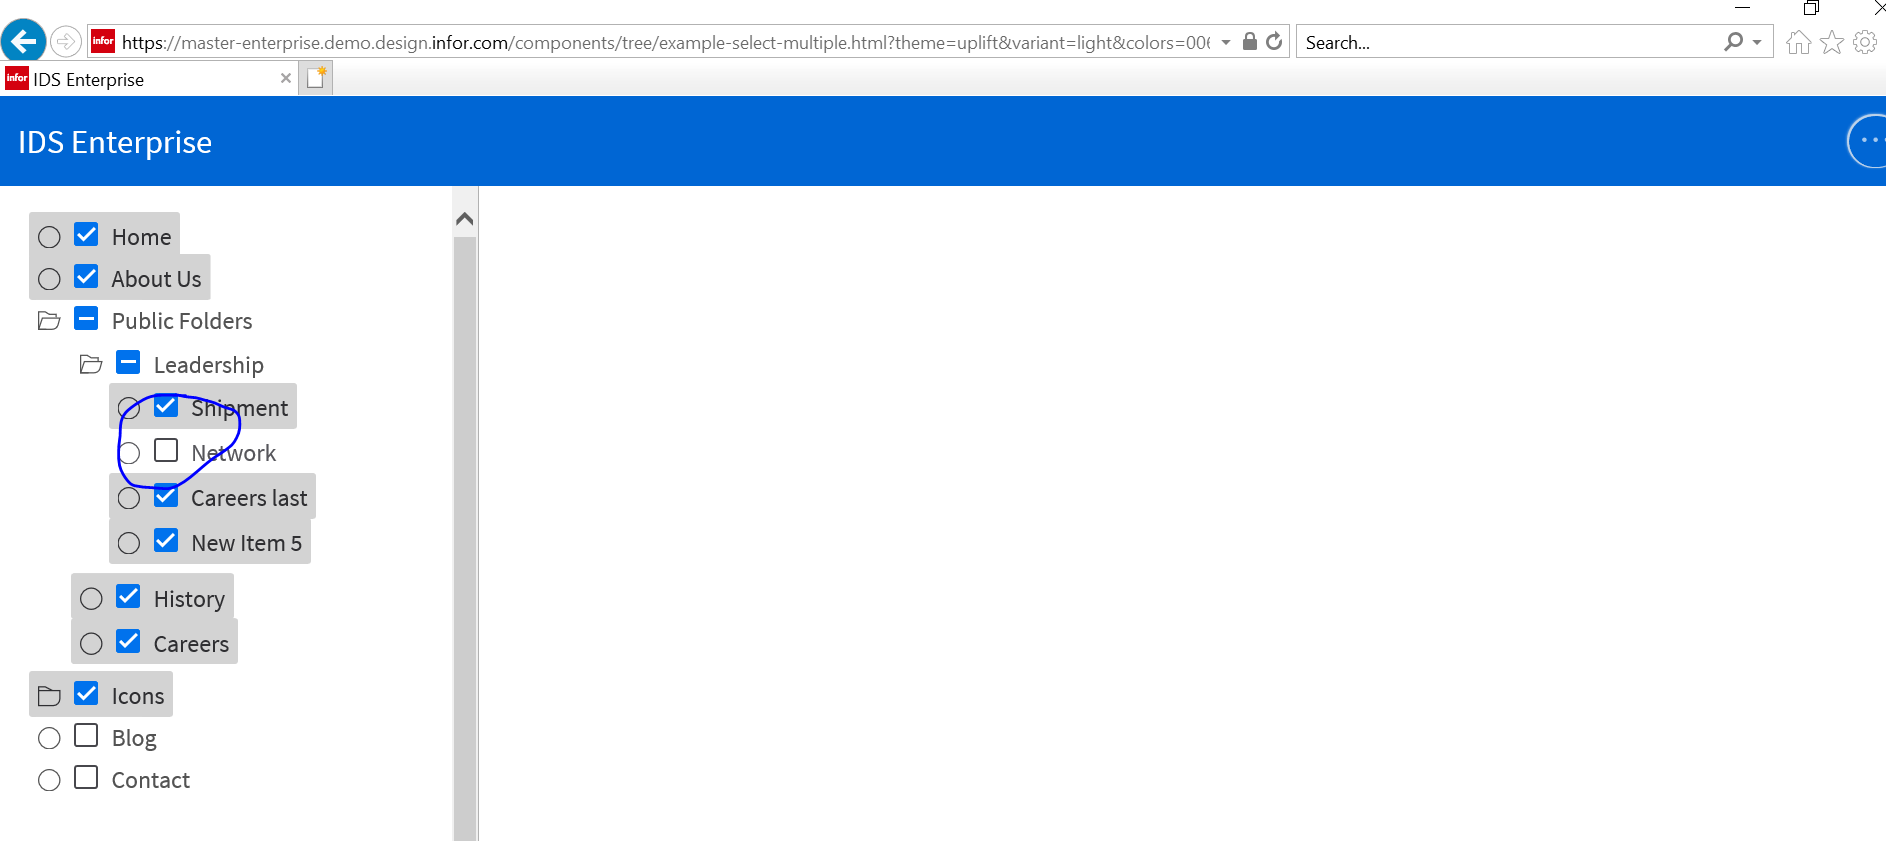Click the IDS Enterprise header title
1886x841 pixels.
(x=115, y=142)
